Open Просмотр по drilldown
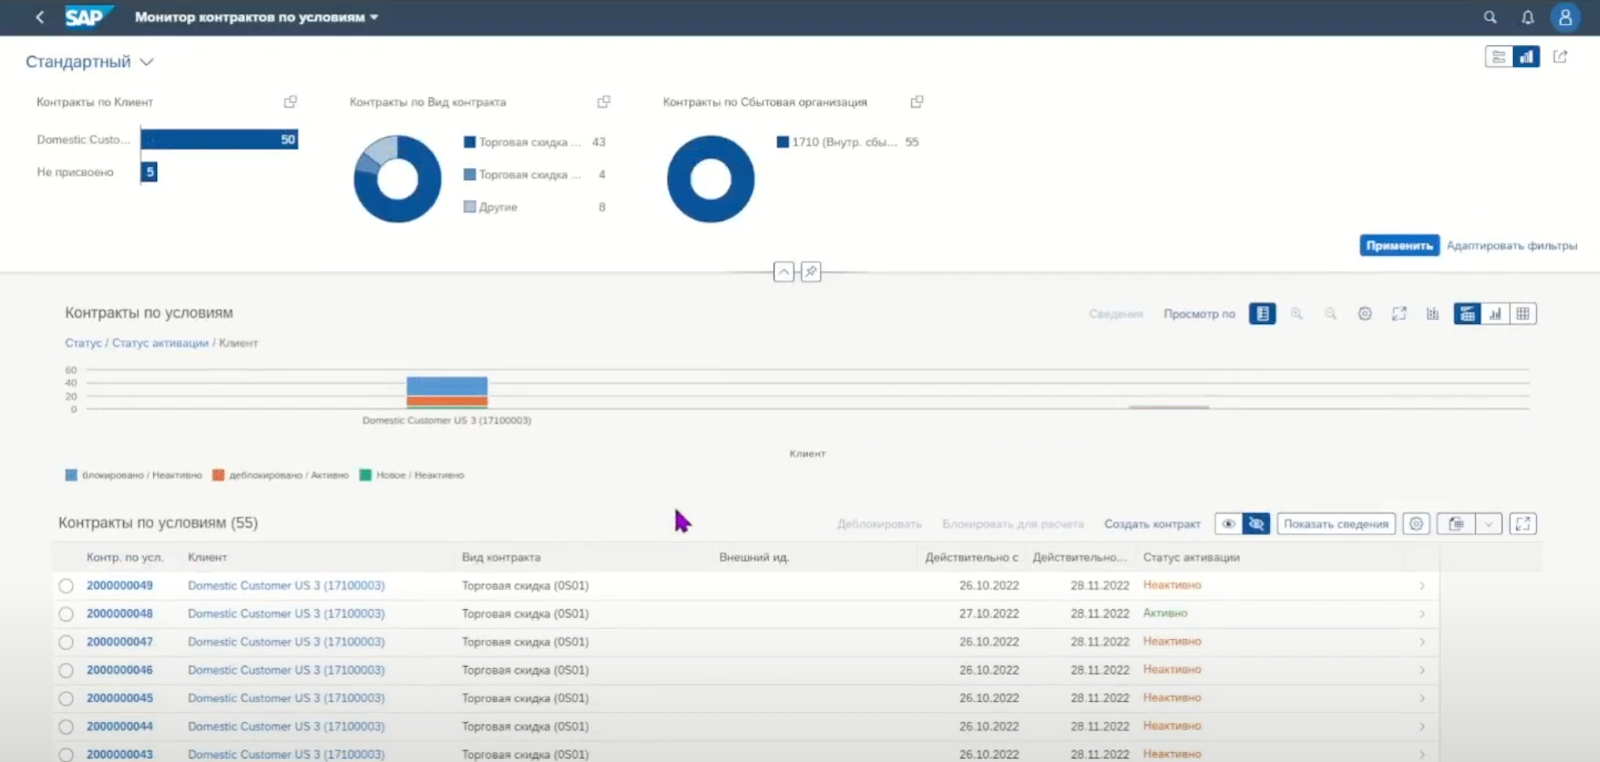Screen dimensions: 1600x762 coord(1199,314)
